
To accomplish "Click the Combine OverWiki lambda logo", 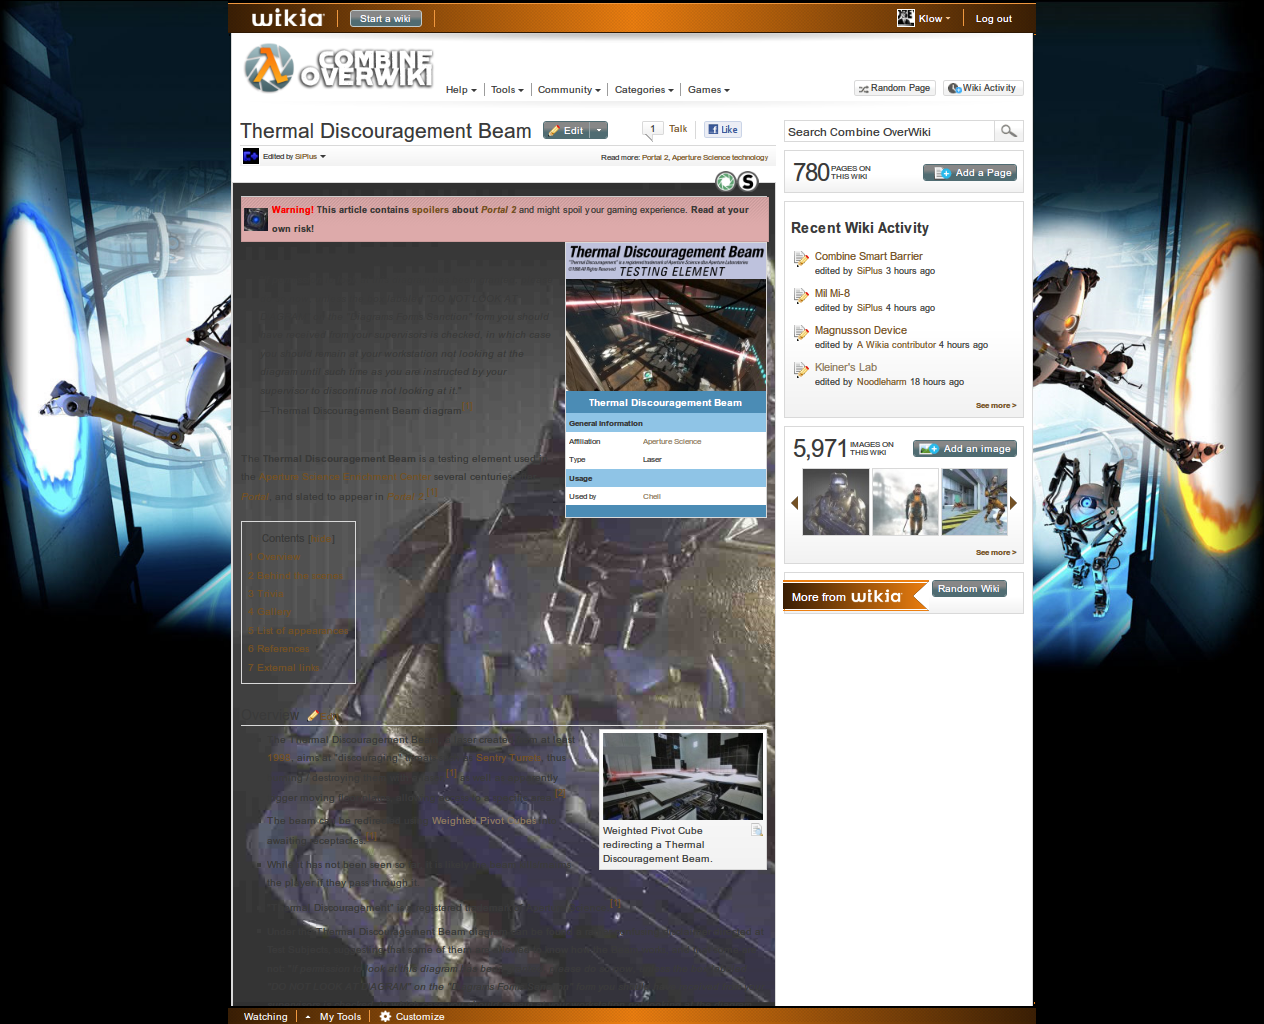I will coord(267,68).
